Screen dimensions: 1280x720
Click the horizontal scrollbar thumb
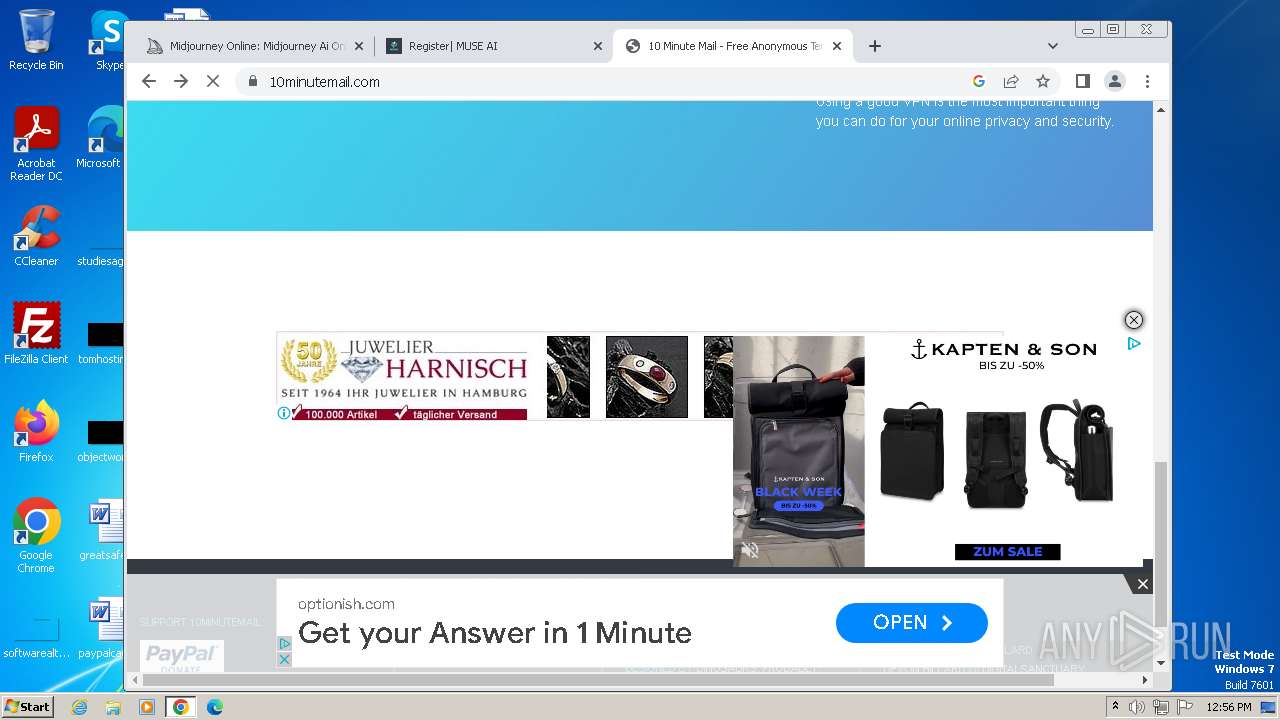tap(598, 680)
